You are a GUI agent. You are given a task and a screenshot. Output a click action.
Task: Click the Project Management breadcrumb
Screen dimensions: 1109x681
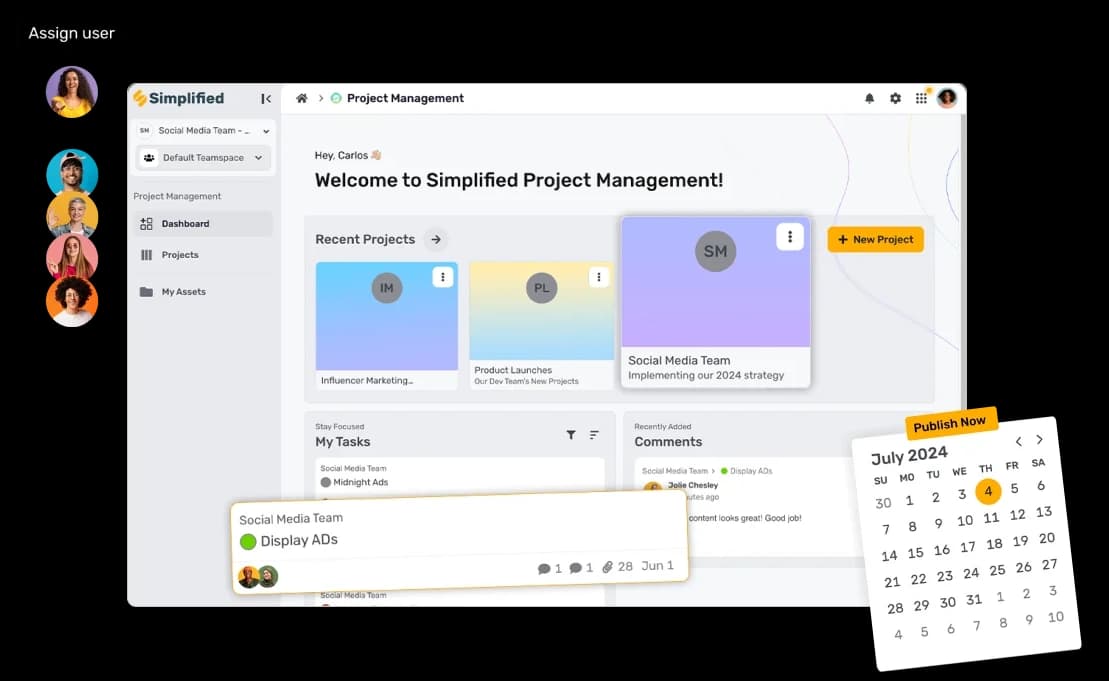click(405, 98)
